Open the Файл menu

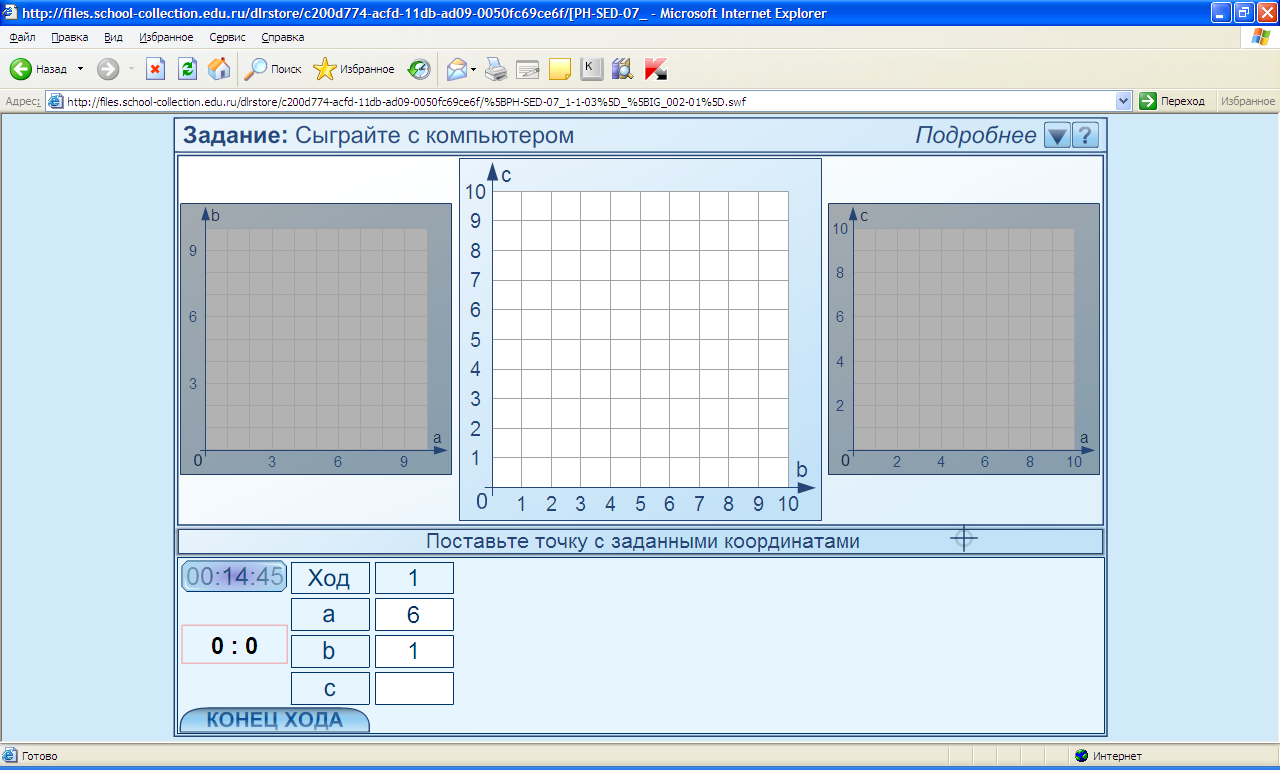(22, 37)
